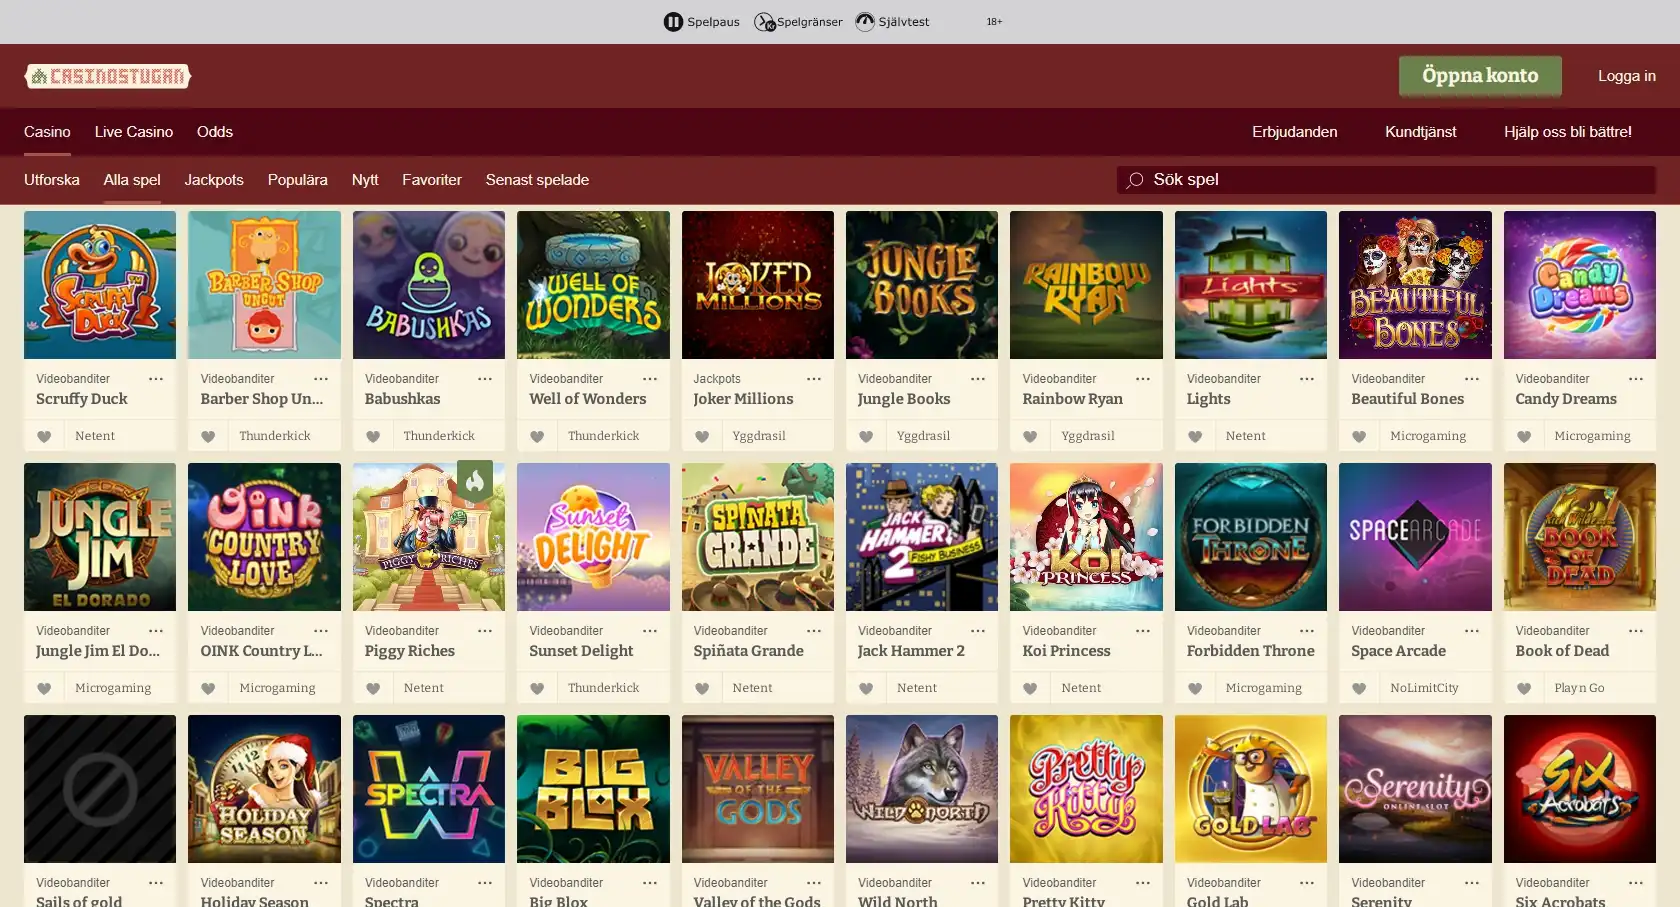Open the Jungle Books game thumbnail
1680x907 pixels.
point(921,285)
